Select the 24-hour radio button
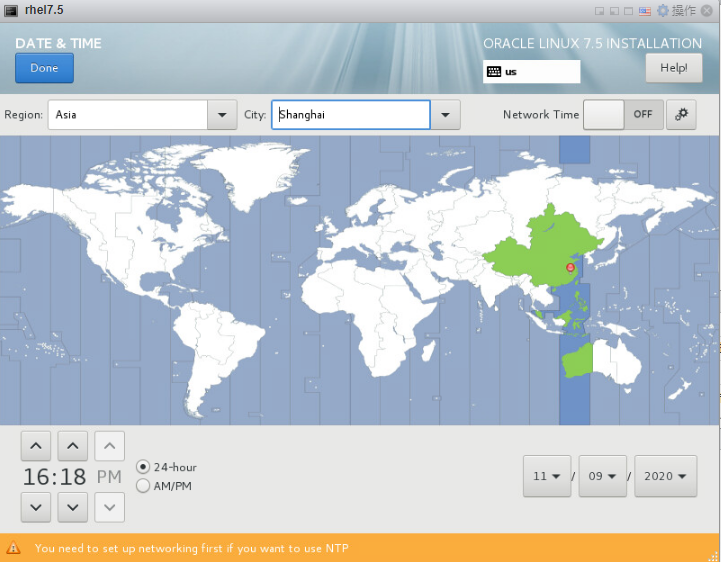Image resolution: width=721 pixels, height=562 pixels. (x=143, y=467)
